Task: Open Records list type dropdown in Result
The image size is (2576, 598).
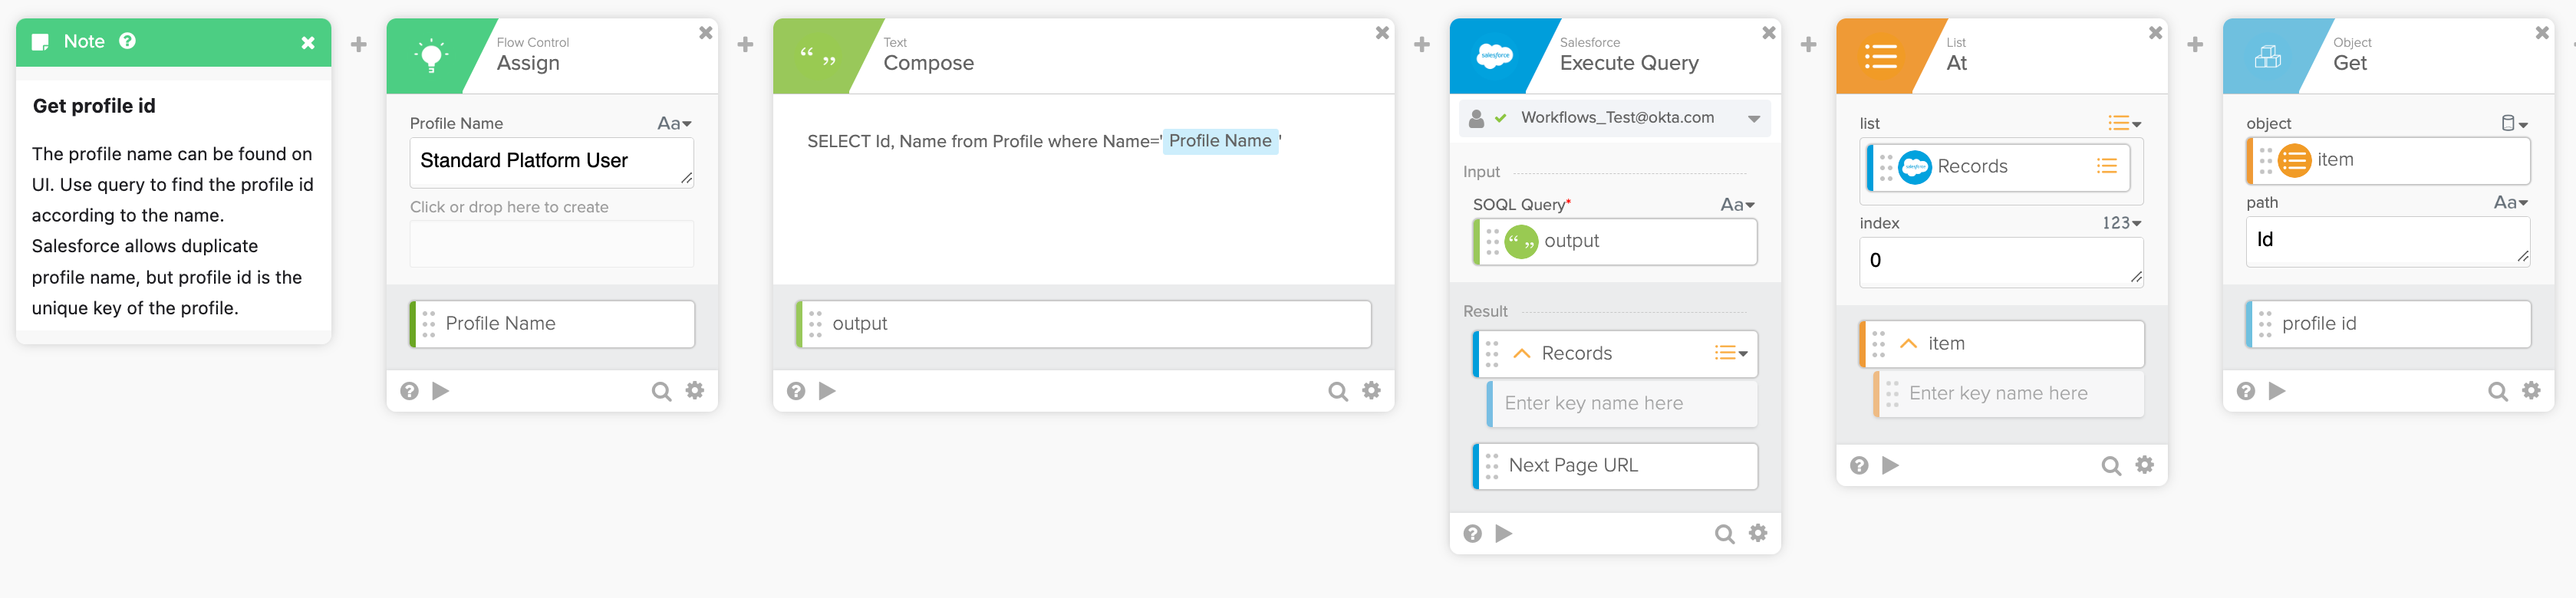Action: (x=1730, y=354)
